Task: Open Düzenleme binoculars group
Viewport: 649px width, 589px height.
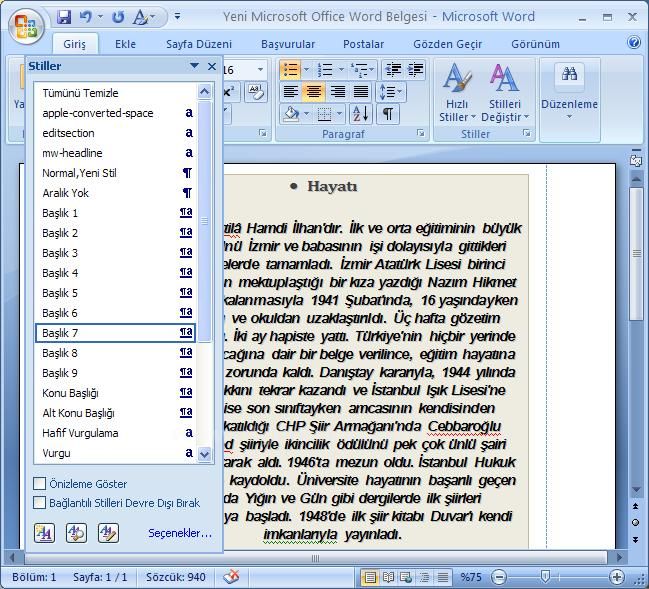Action: coord(569,92)
